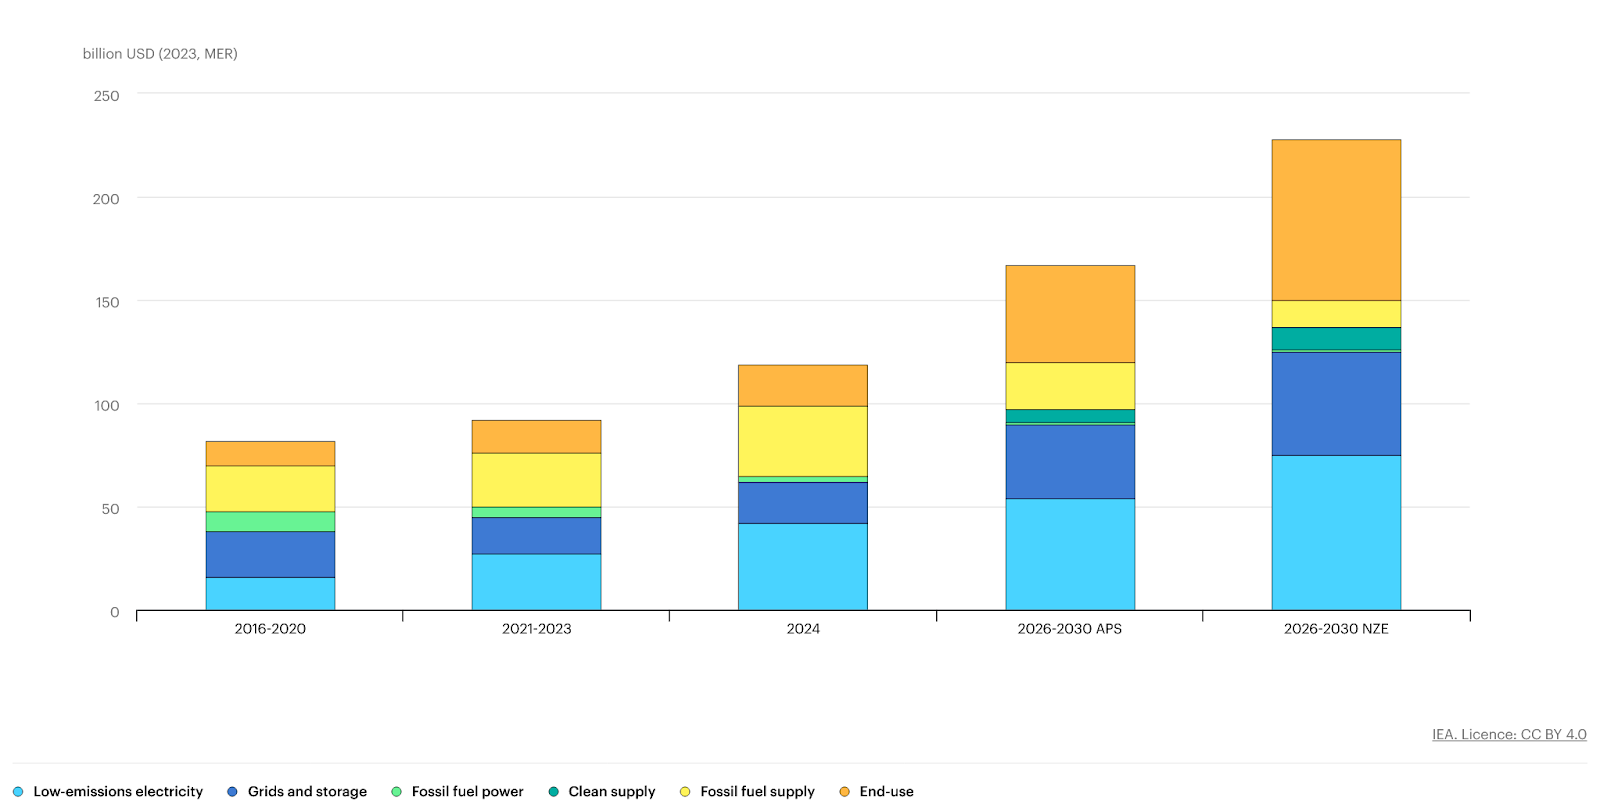Image resolution: width=1600 pixels, height=812 pixels.
Task: Click the orange End-use legend dot
Action: tap(844, 792)
